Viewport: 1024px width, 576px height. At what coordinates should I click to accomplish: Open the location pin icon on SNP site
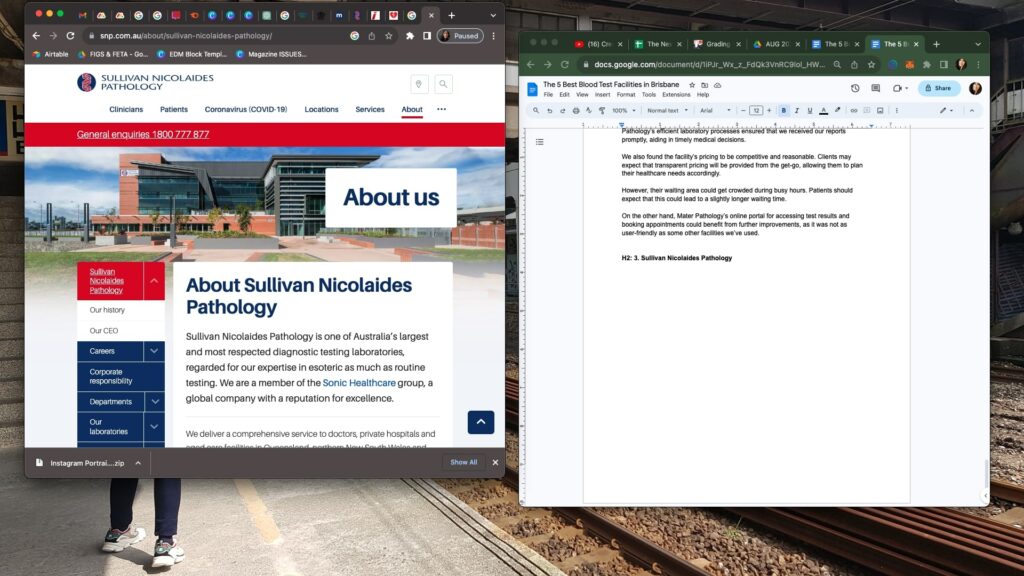click(419, 84)
